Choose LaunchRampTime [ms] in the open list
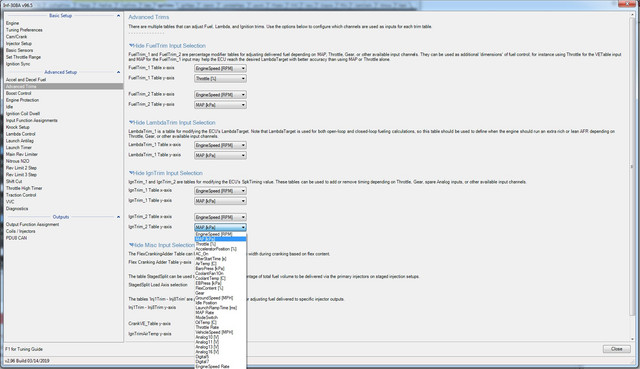This screenshot has height=369, width=640. (220, 308)
